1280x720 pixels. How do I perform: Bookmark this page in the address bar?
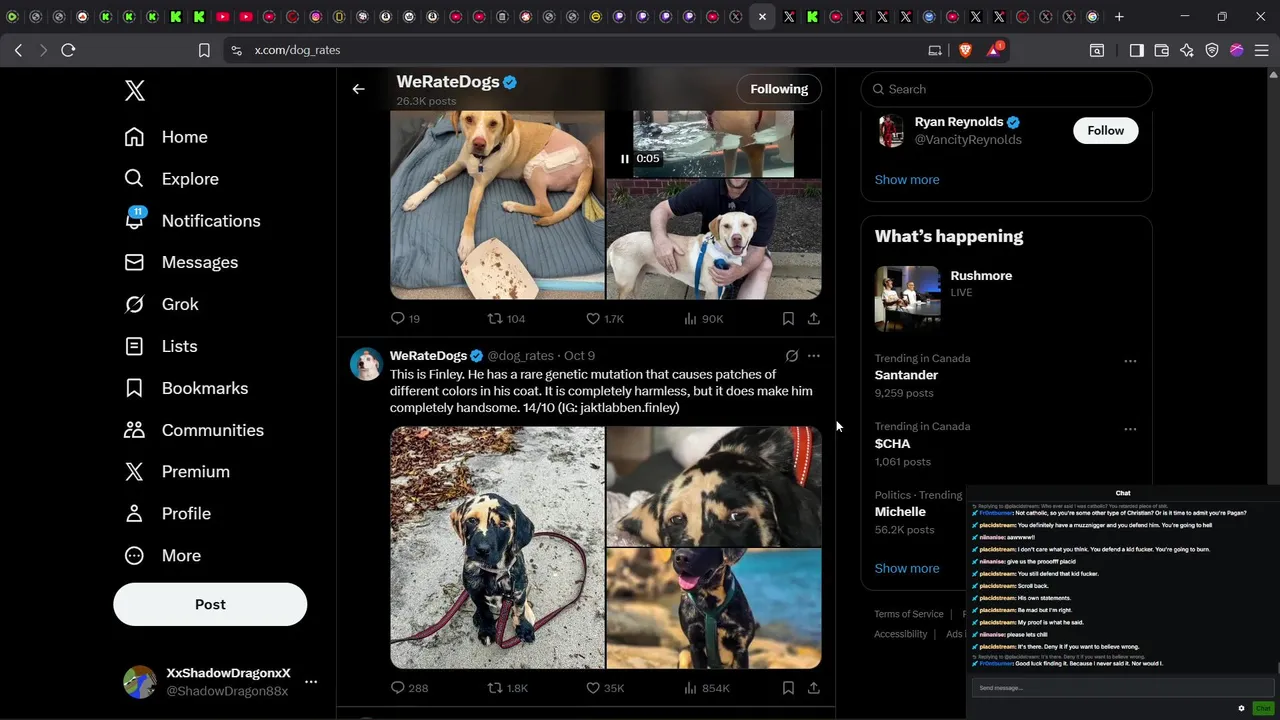[x=204, y=50]
